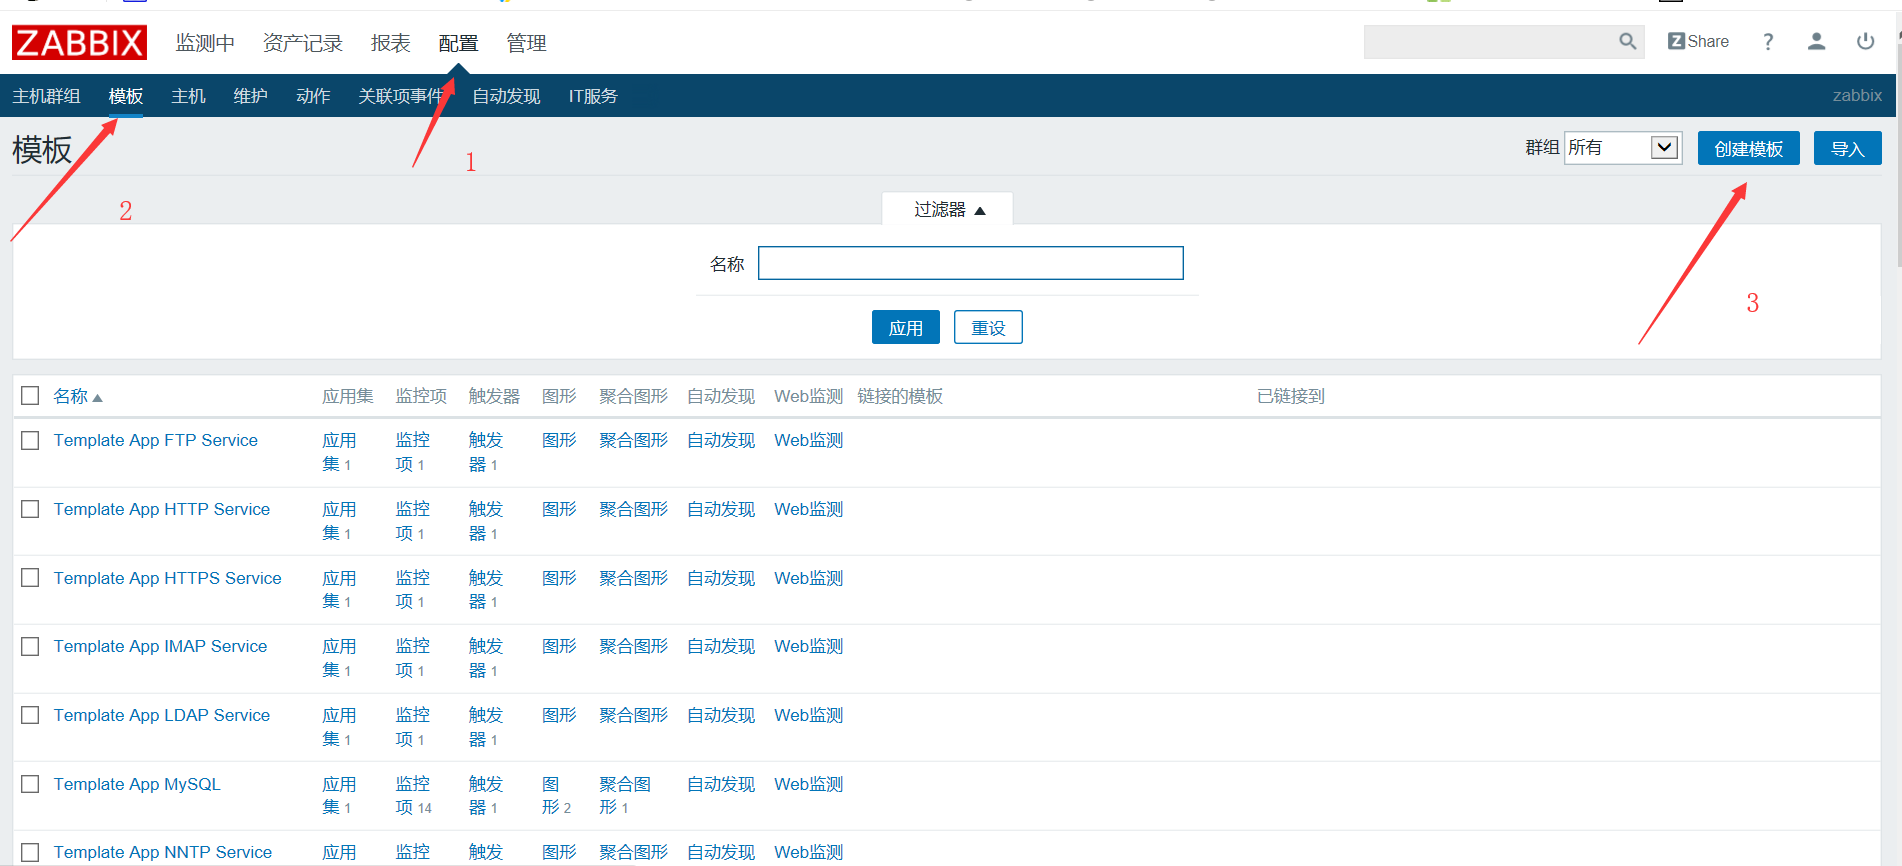
Task: Open the 群组 group dropdown
Action: pos(1622,148)
